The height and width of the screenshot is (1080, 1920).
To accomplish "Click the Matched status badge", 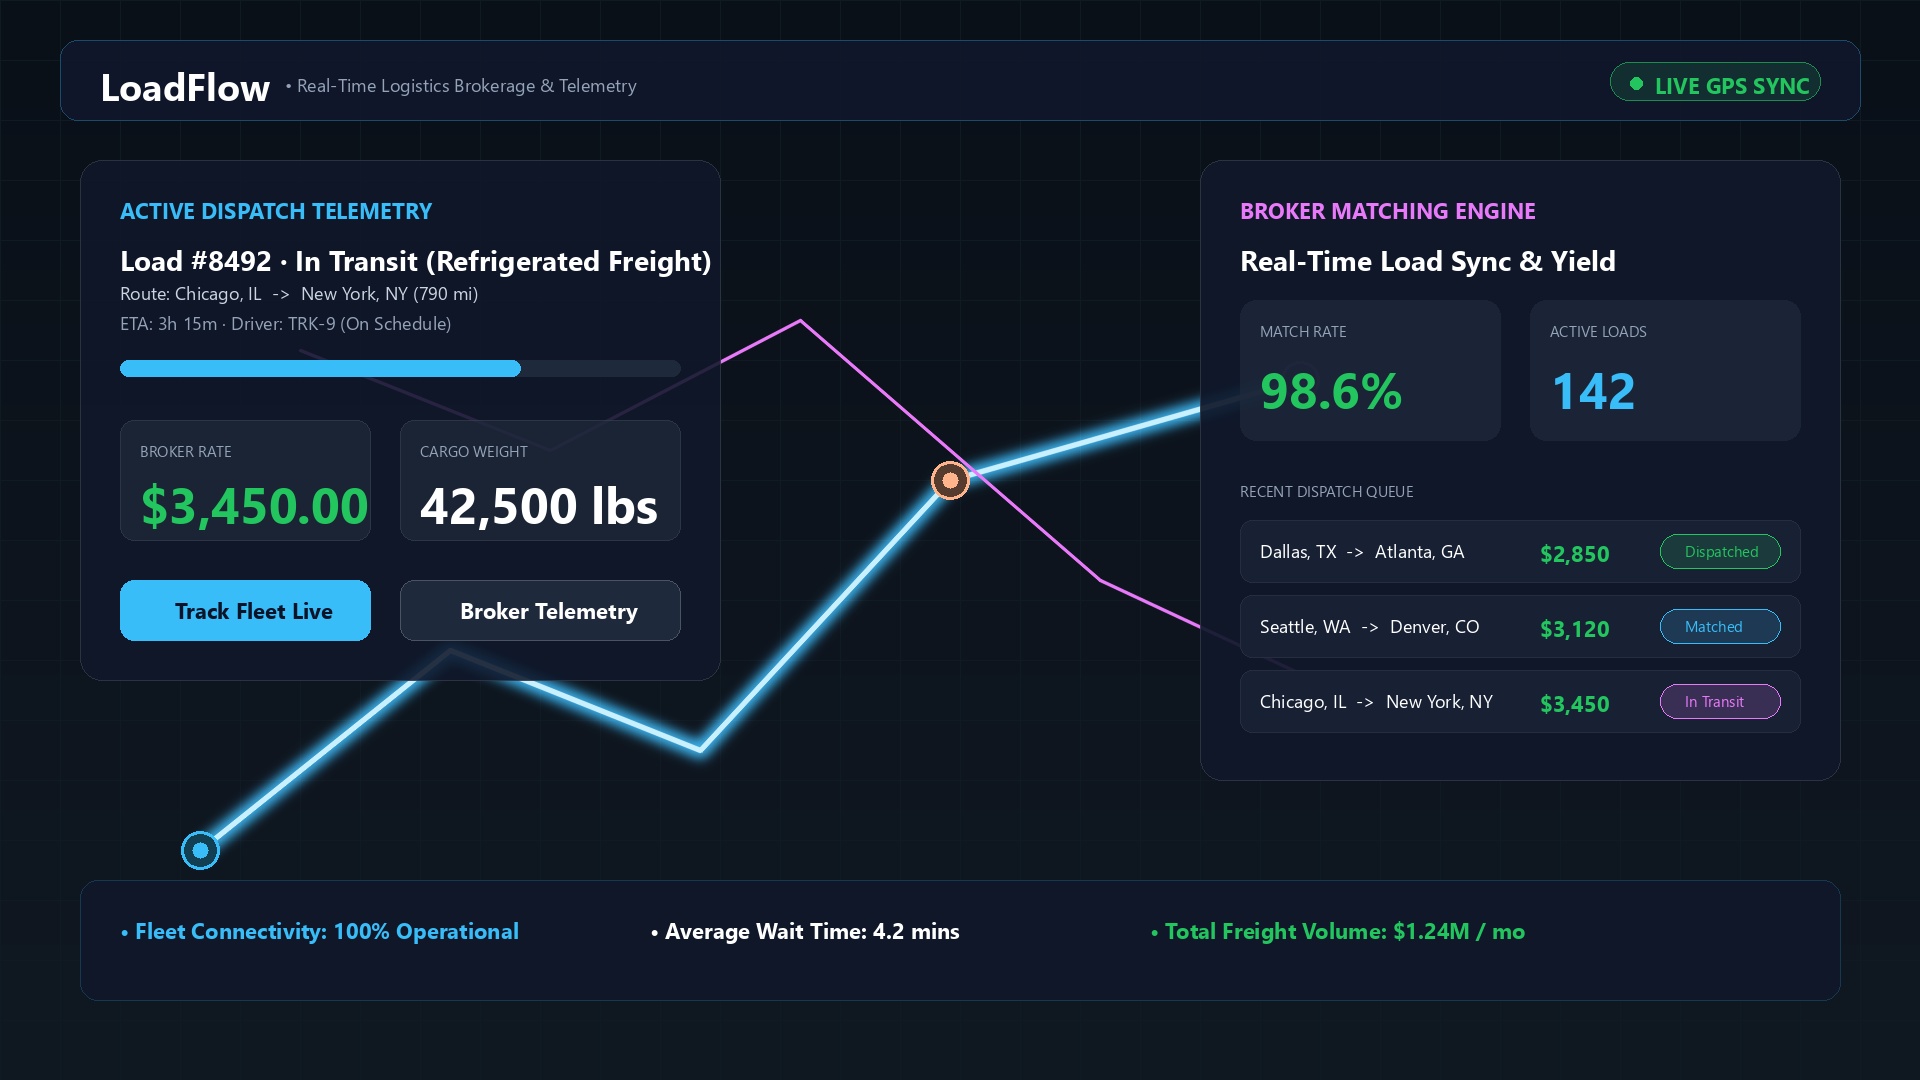I will [x=1720, y=626].
